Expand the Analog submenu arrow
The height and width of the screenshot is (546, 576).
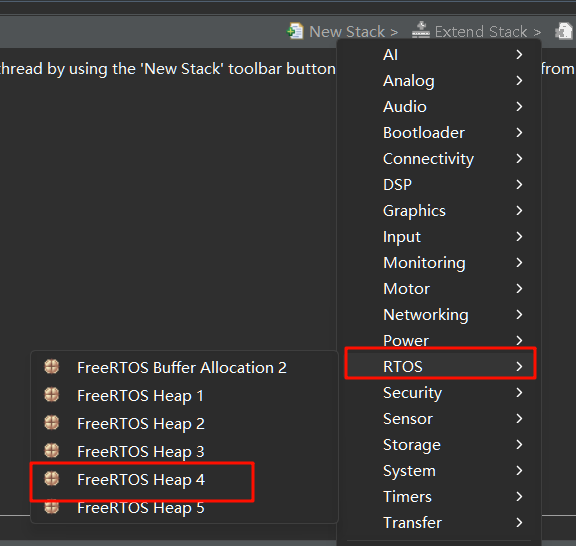click(x=519, y=80)
